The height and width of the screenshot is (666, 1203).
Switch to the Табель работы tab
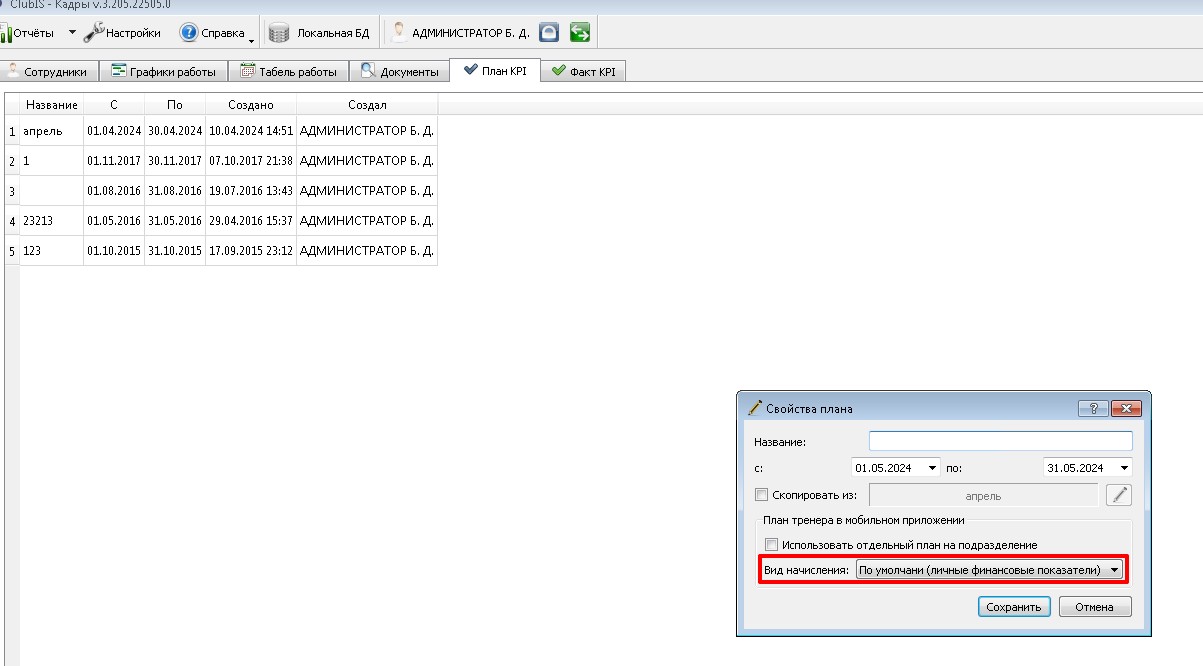[289, 72]
